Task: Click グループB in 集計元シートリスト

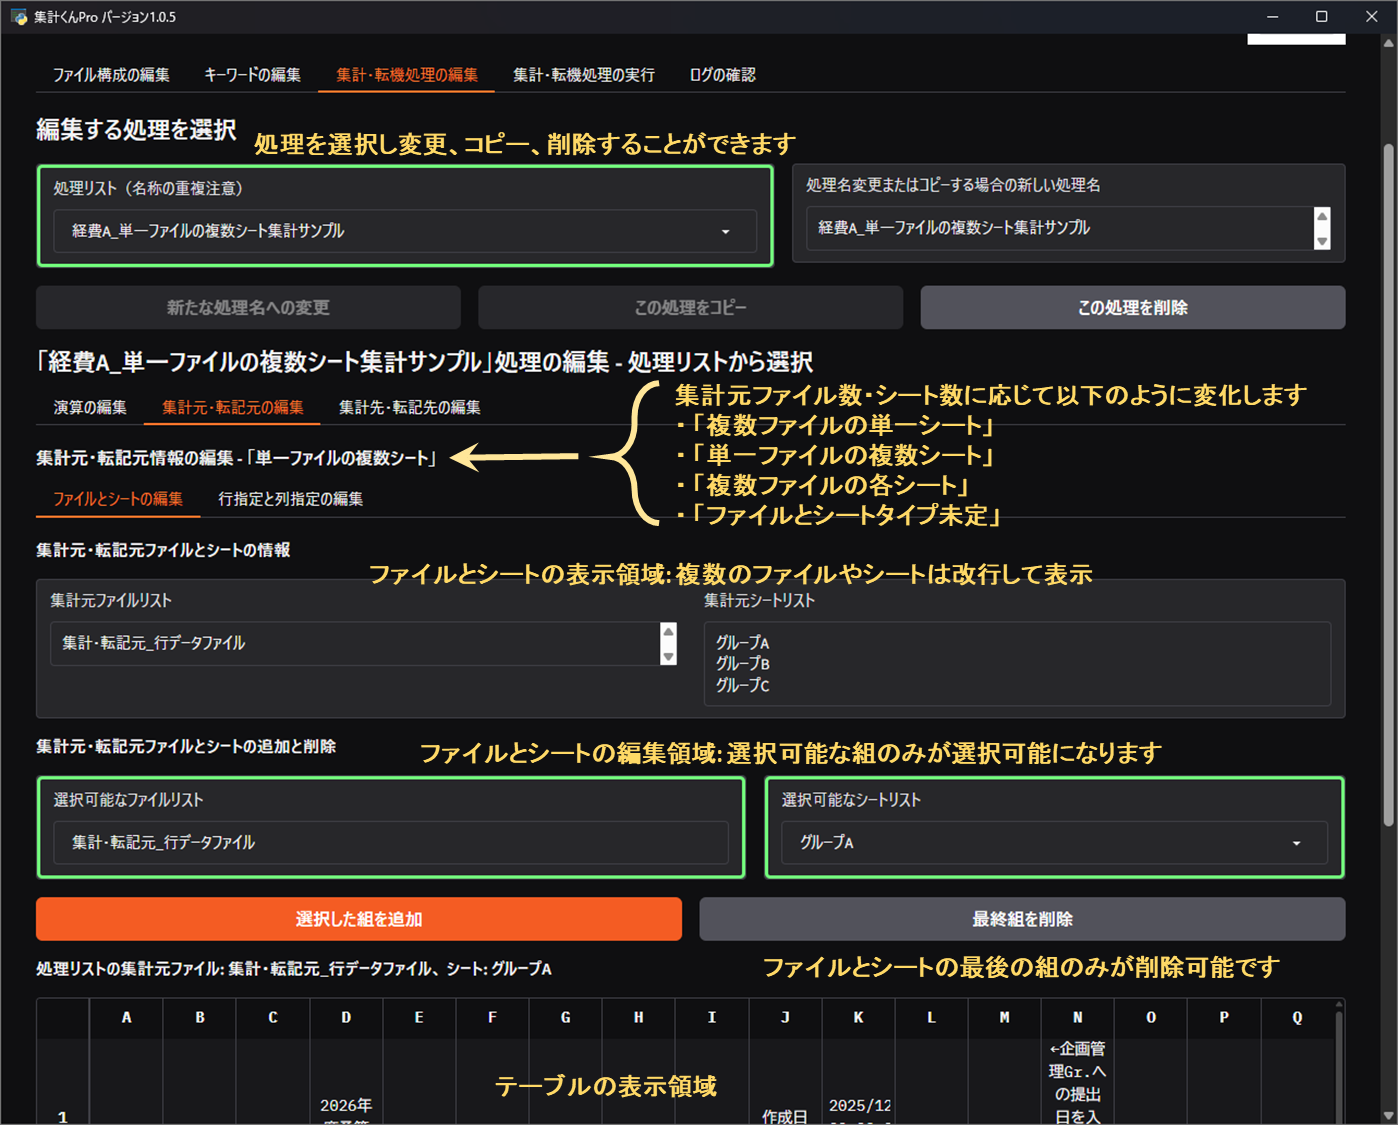Action: (x=743, y=664)
